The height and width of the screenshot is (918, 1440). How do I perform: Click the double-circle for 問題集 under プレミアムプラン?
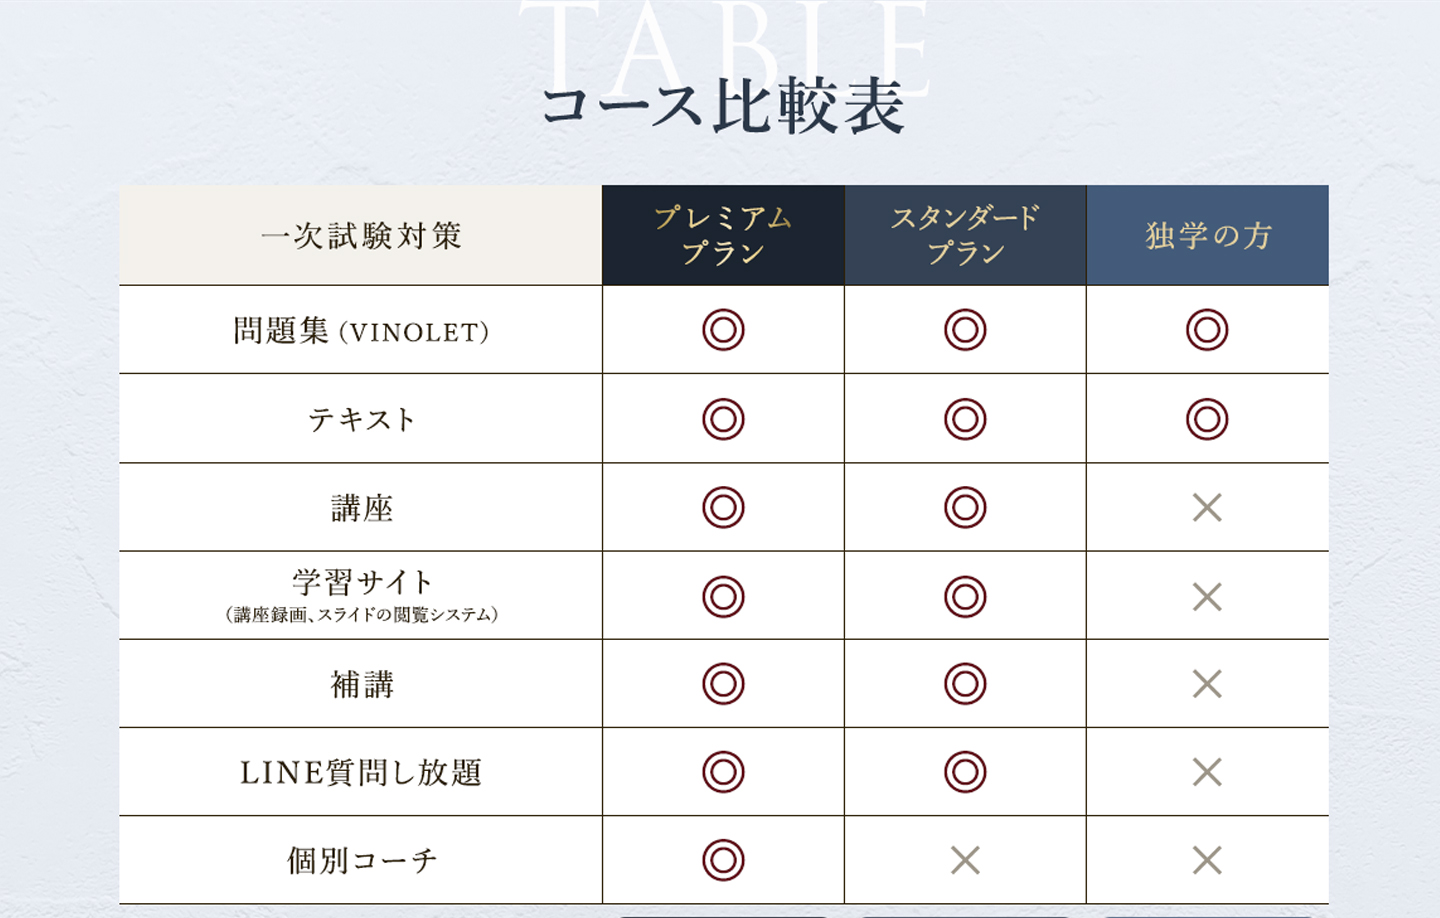point(723,330)
